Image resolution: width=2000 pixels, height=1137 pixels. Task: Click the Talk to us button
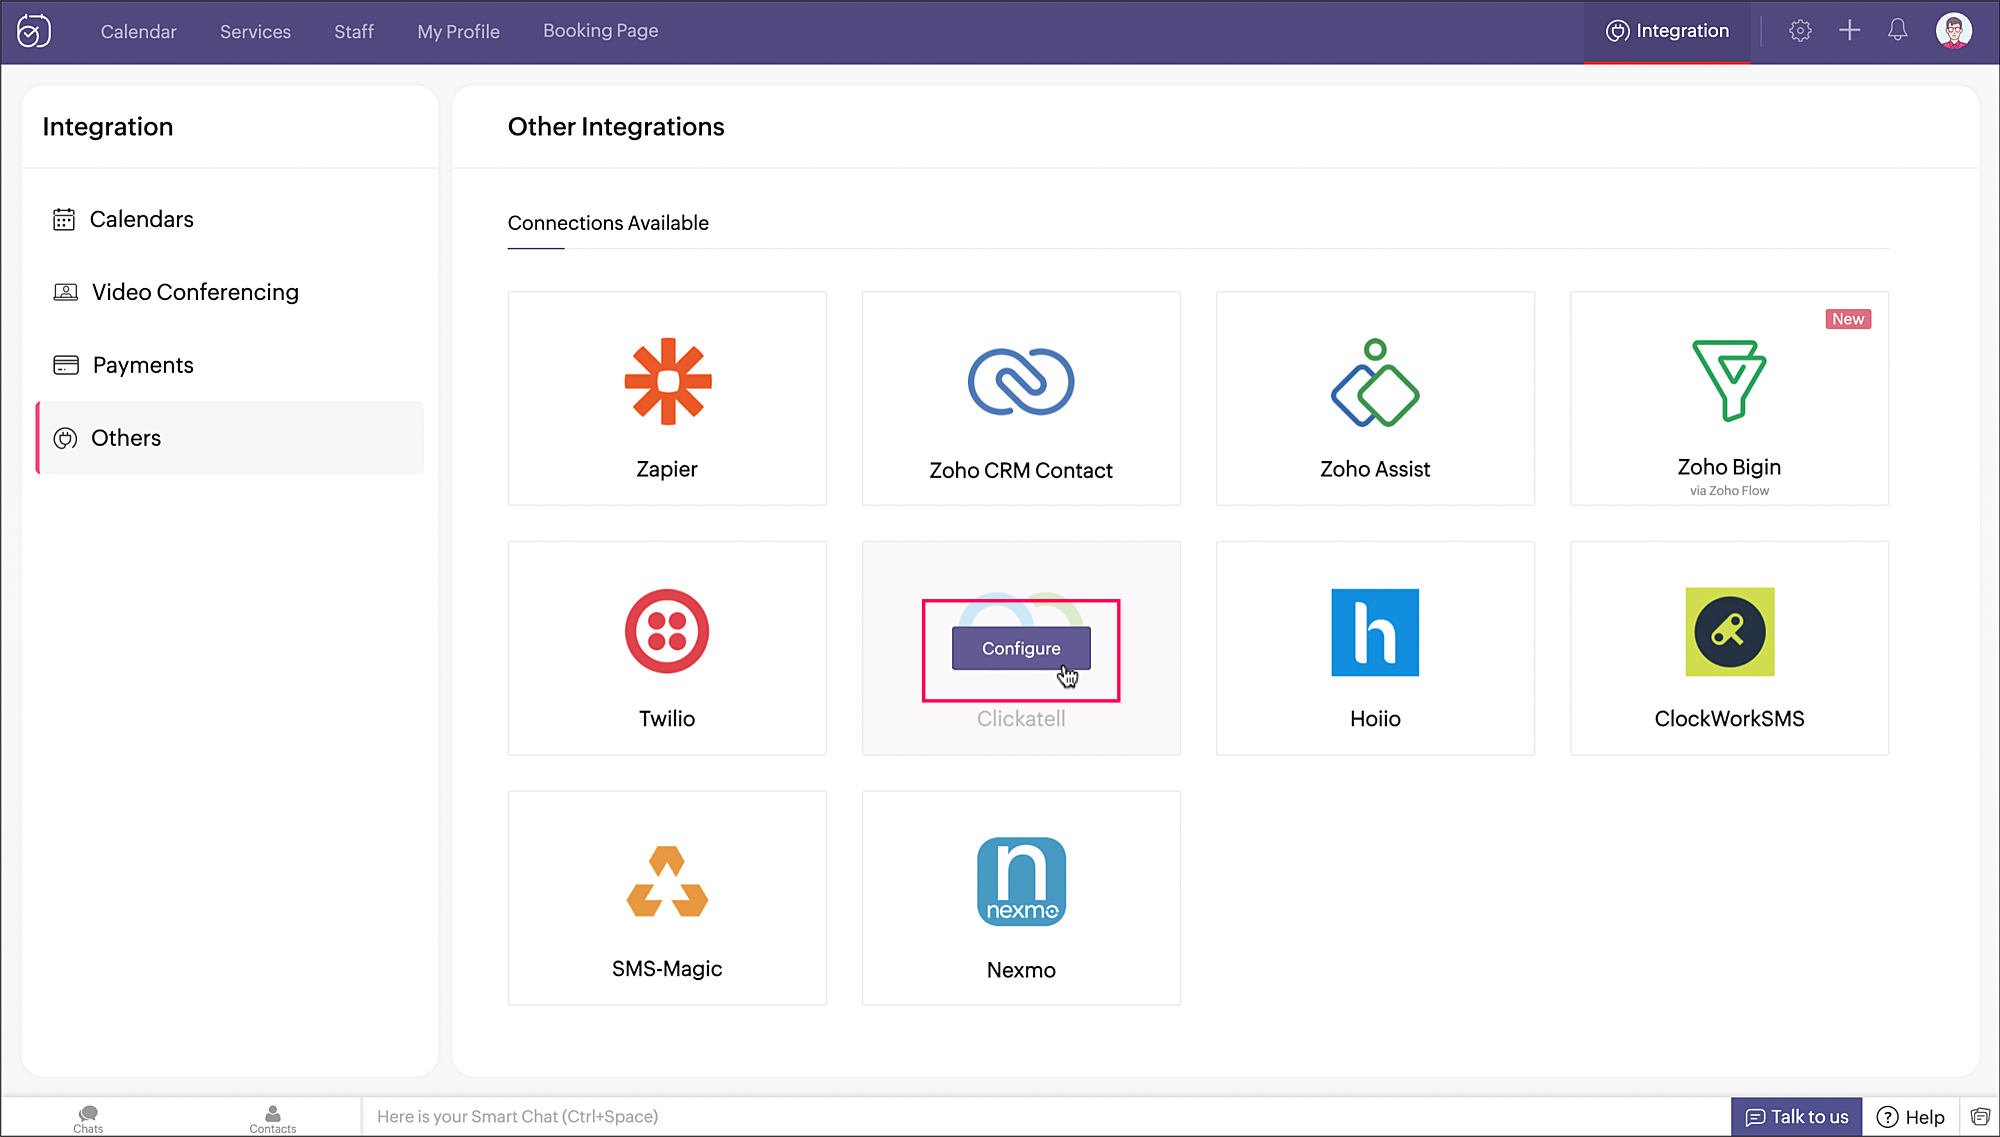1796,1117
